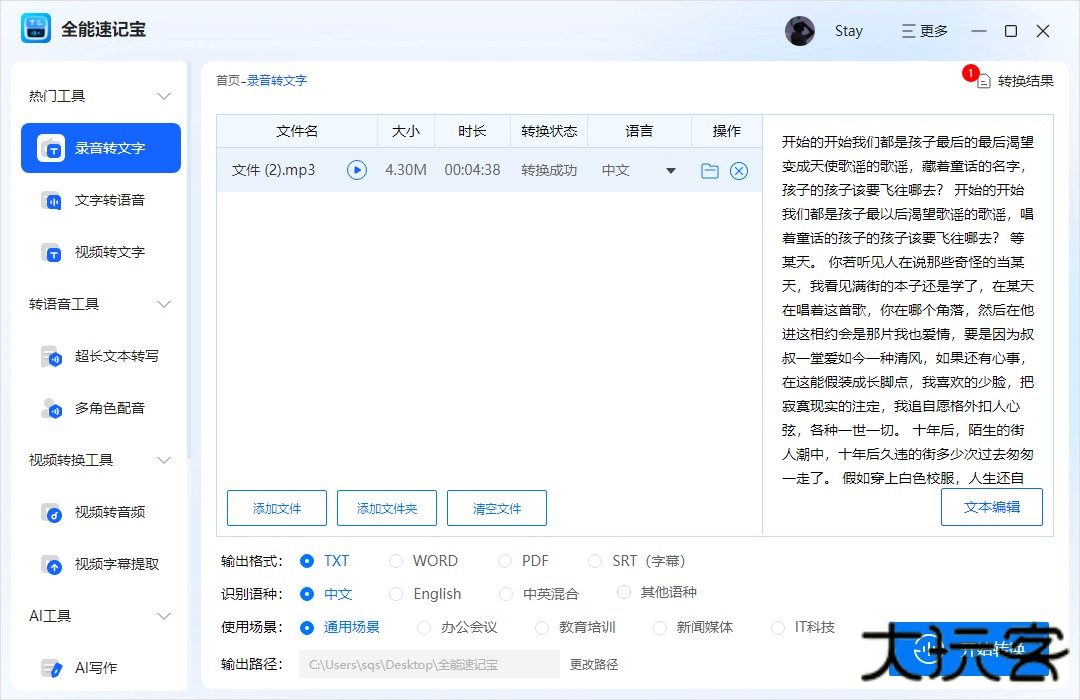1080x700 pixels.
Task: Click the 文本编辑 button
Action: (992, 508)
